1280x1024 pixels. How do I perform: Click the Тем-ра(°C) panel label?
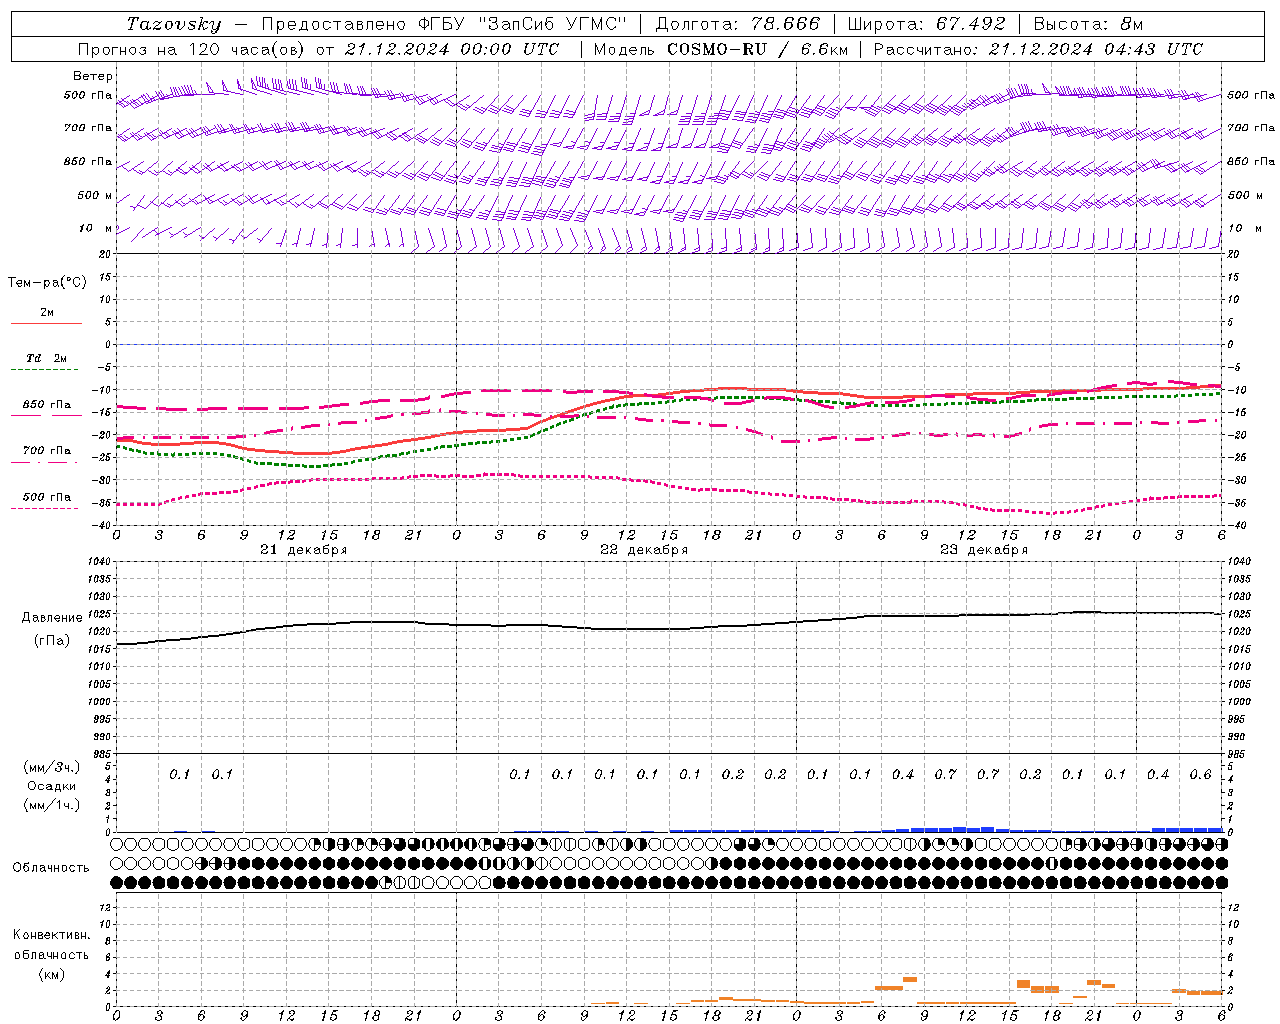coord(47,283)
